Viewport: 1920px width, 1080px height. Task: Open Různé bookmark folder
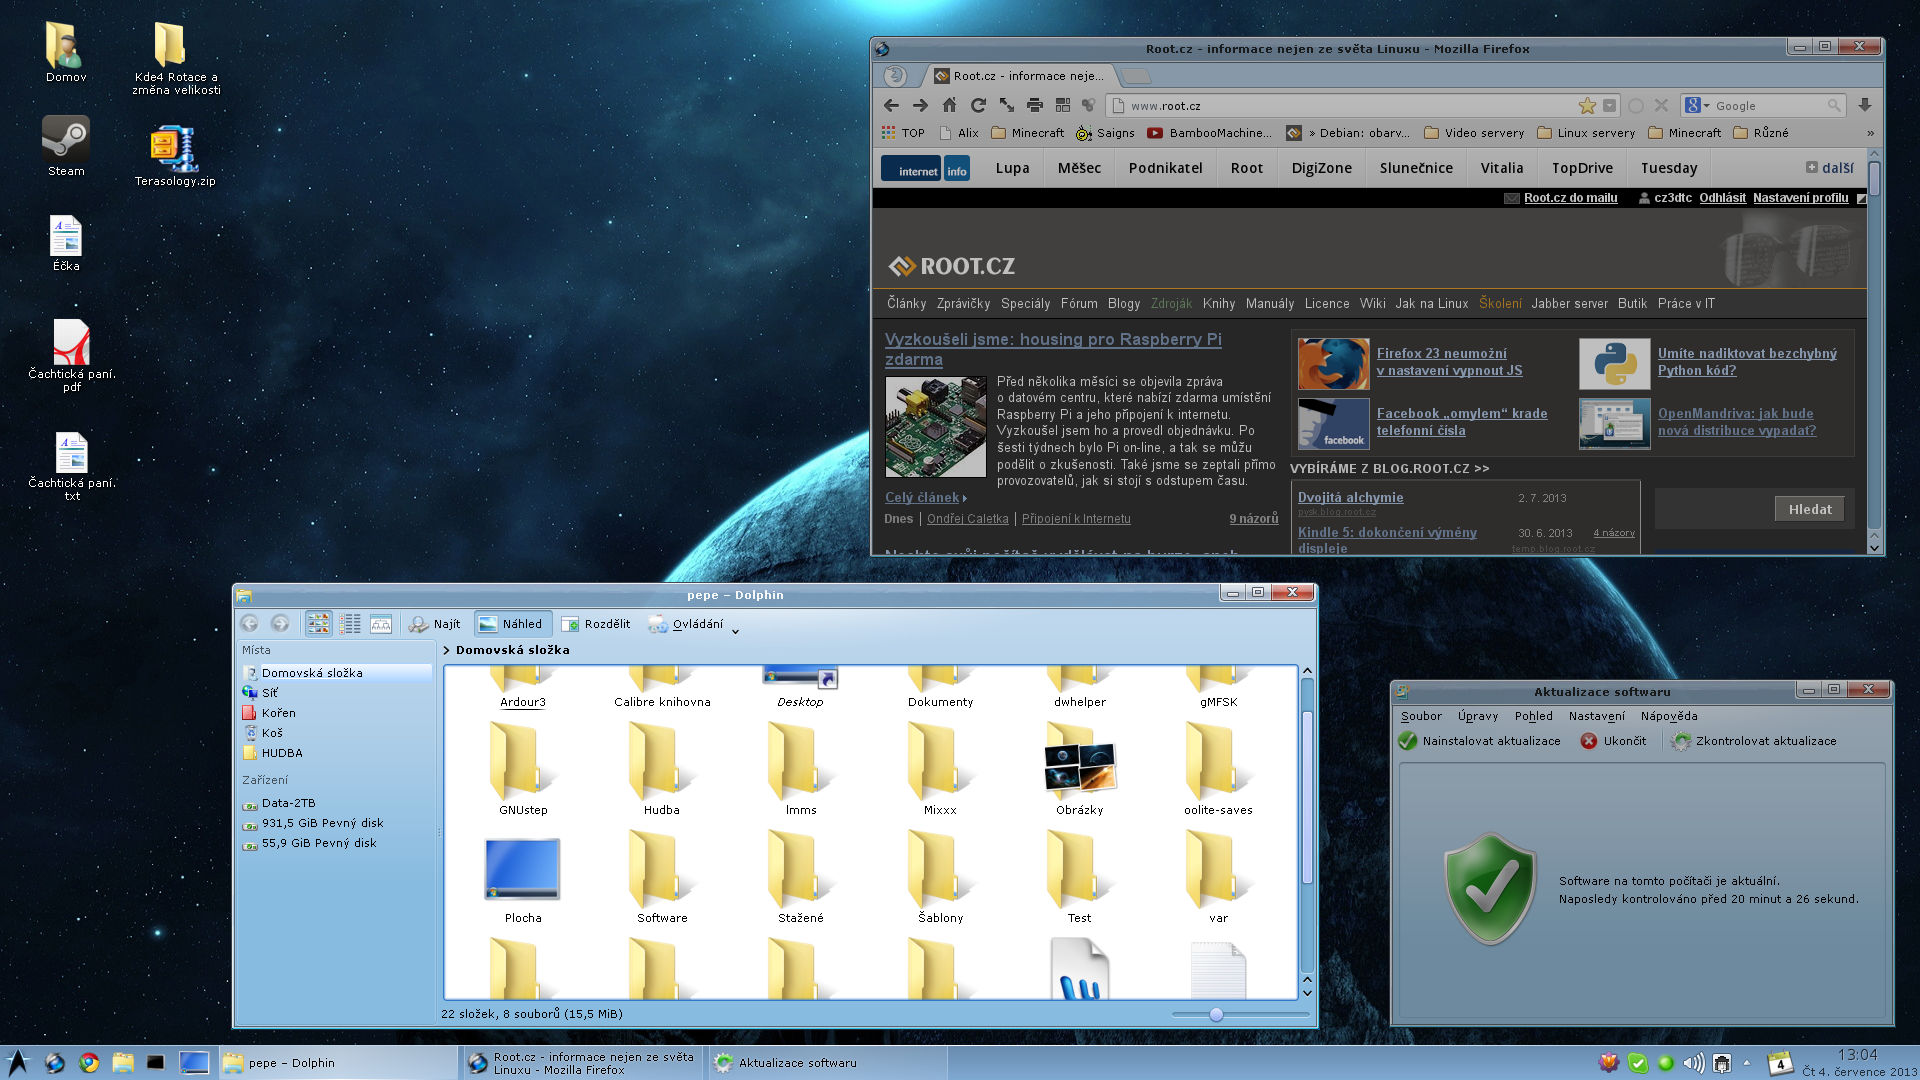tap(1761, 133)
